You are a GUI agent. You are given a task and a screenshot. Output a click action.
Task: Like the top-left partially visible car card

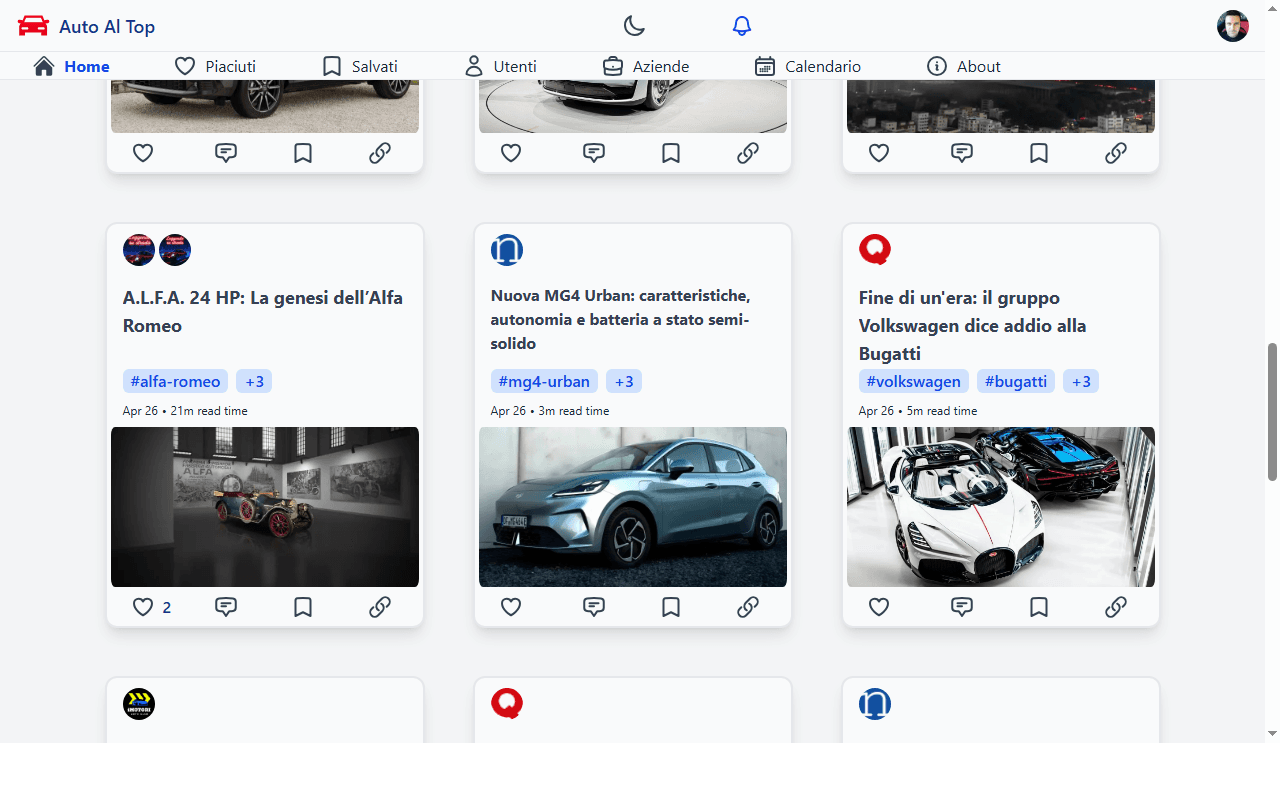[x=143, y=153]
